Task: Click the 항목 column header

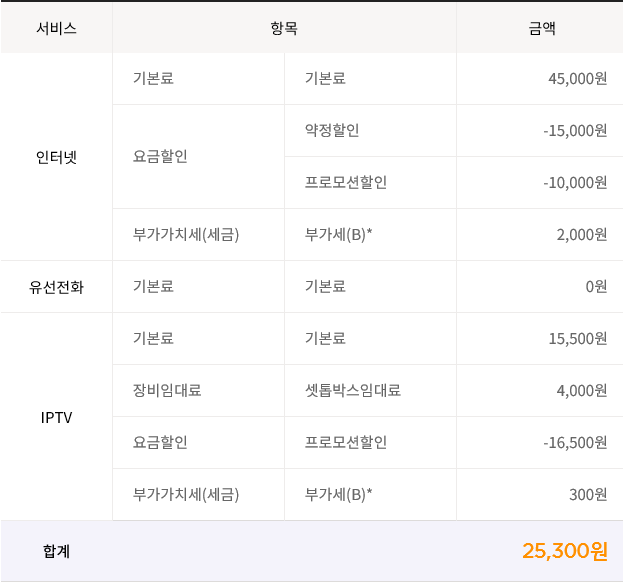Action: [x=284, y=28]
